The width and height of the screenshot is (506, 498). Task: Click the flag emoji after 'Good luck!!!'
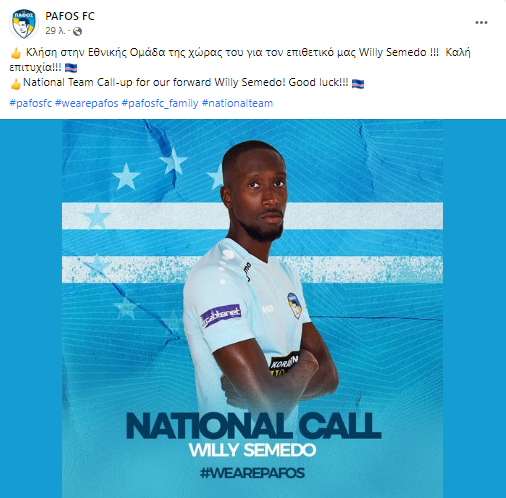358,83
